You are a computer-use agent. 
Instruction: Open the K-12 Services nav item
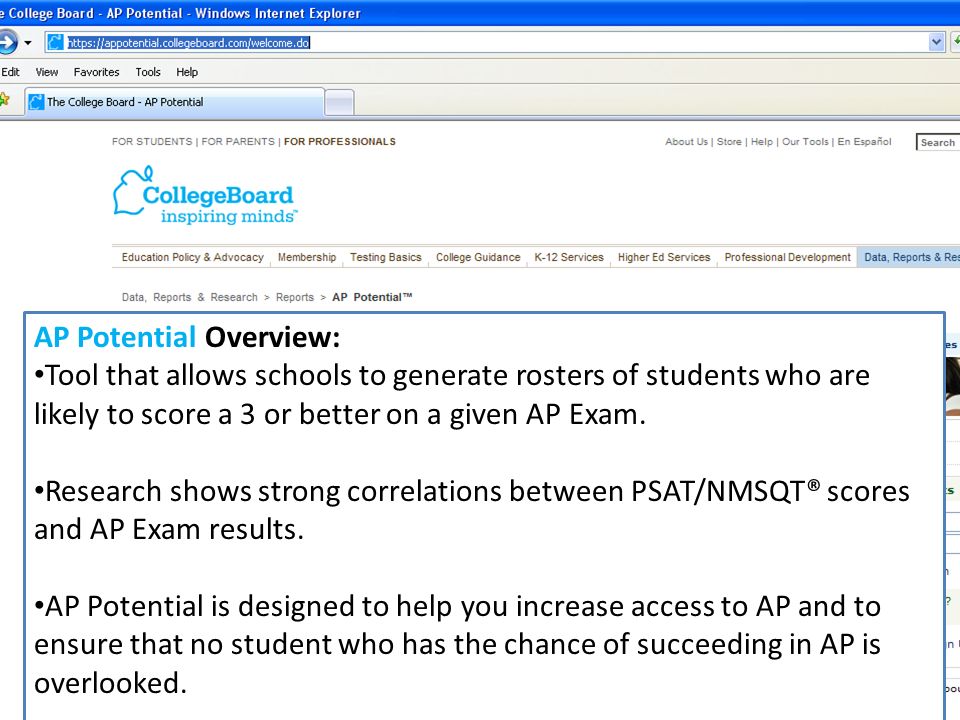click(x=569, y=257)
